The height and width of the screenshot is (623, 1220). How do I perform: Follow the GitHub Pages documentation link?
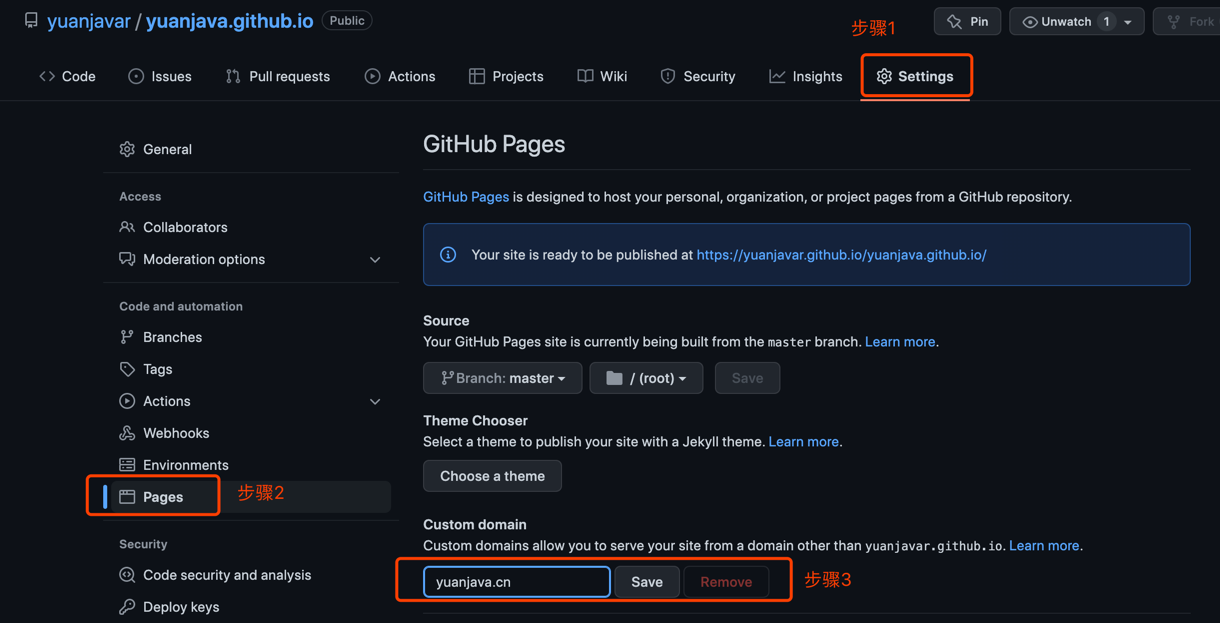click(x=466, y=197)
